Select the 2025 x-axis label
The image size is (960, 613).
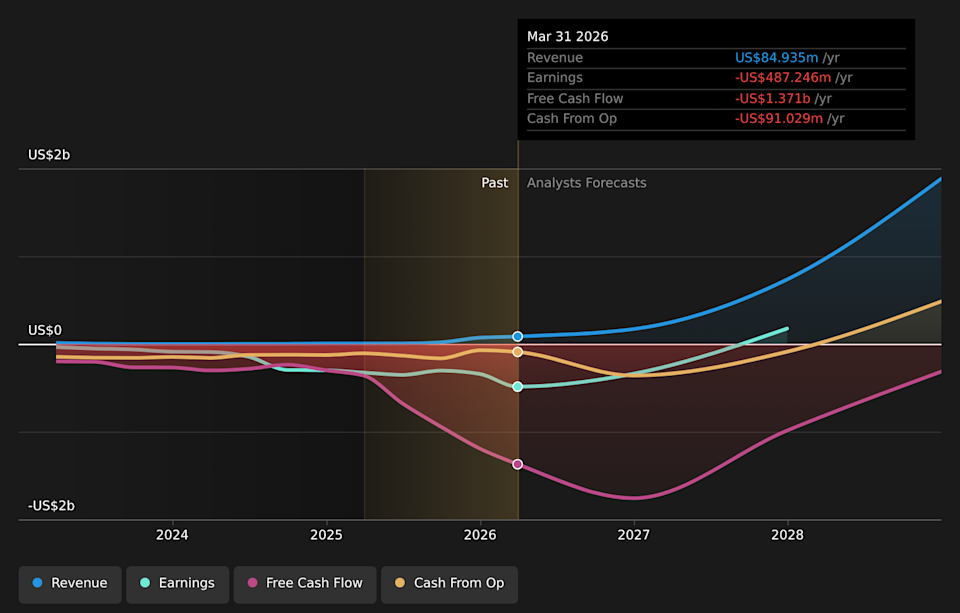click(326, 535)
